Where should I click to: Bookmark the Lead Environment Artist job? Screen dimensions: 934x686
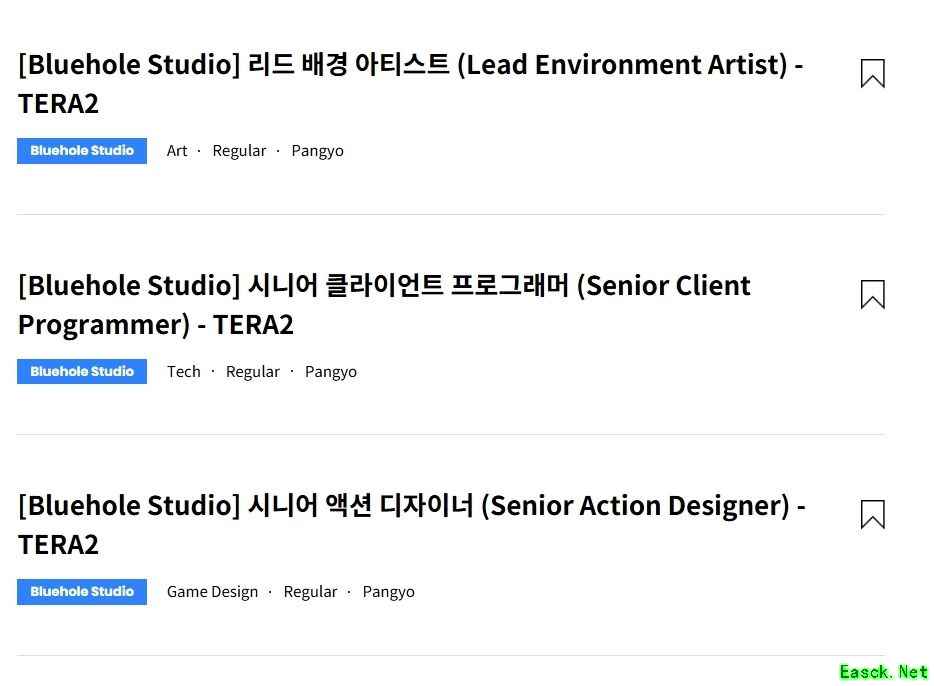point(872,73)
